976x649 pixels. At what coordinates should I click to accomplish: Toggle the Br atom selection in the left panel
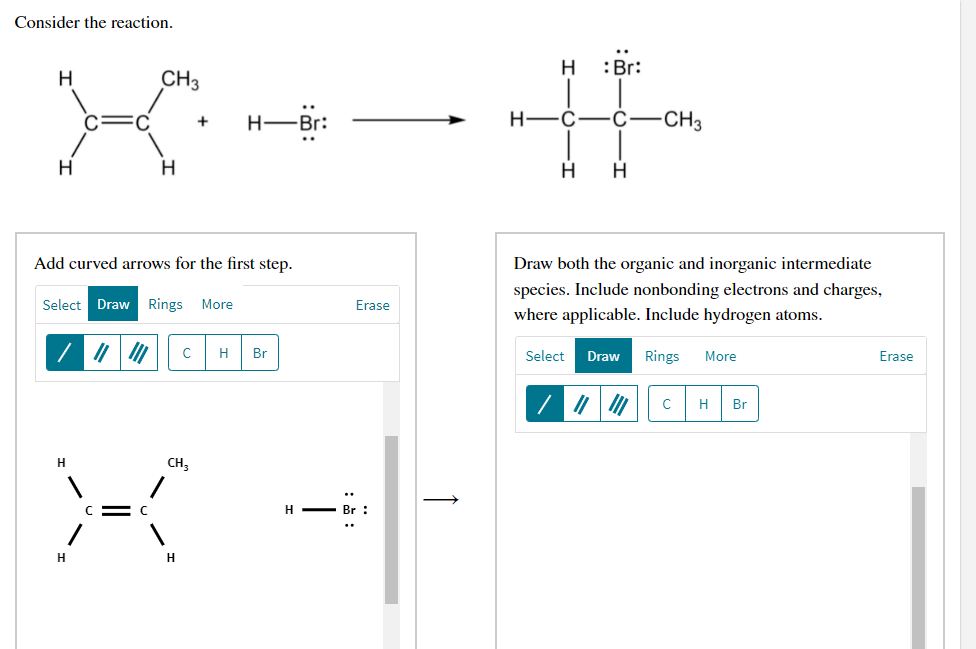[259, 352]
